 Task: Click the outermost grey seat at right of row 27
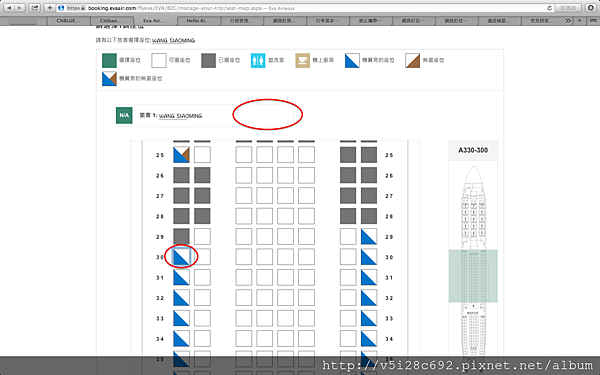click(x=369, y=196)
